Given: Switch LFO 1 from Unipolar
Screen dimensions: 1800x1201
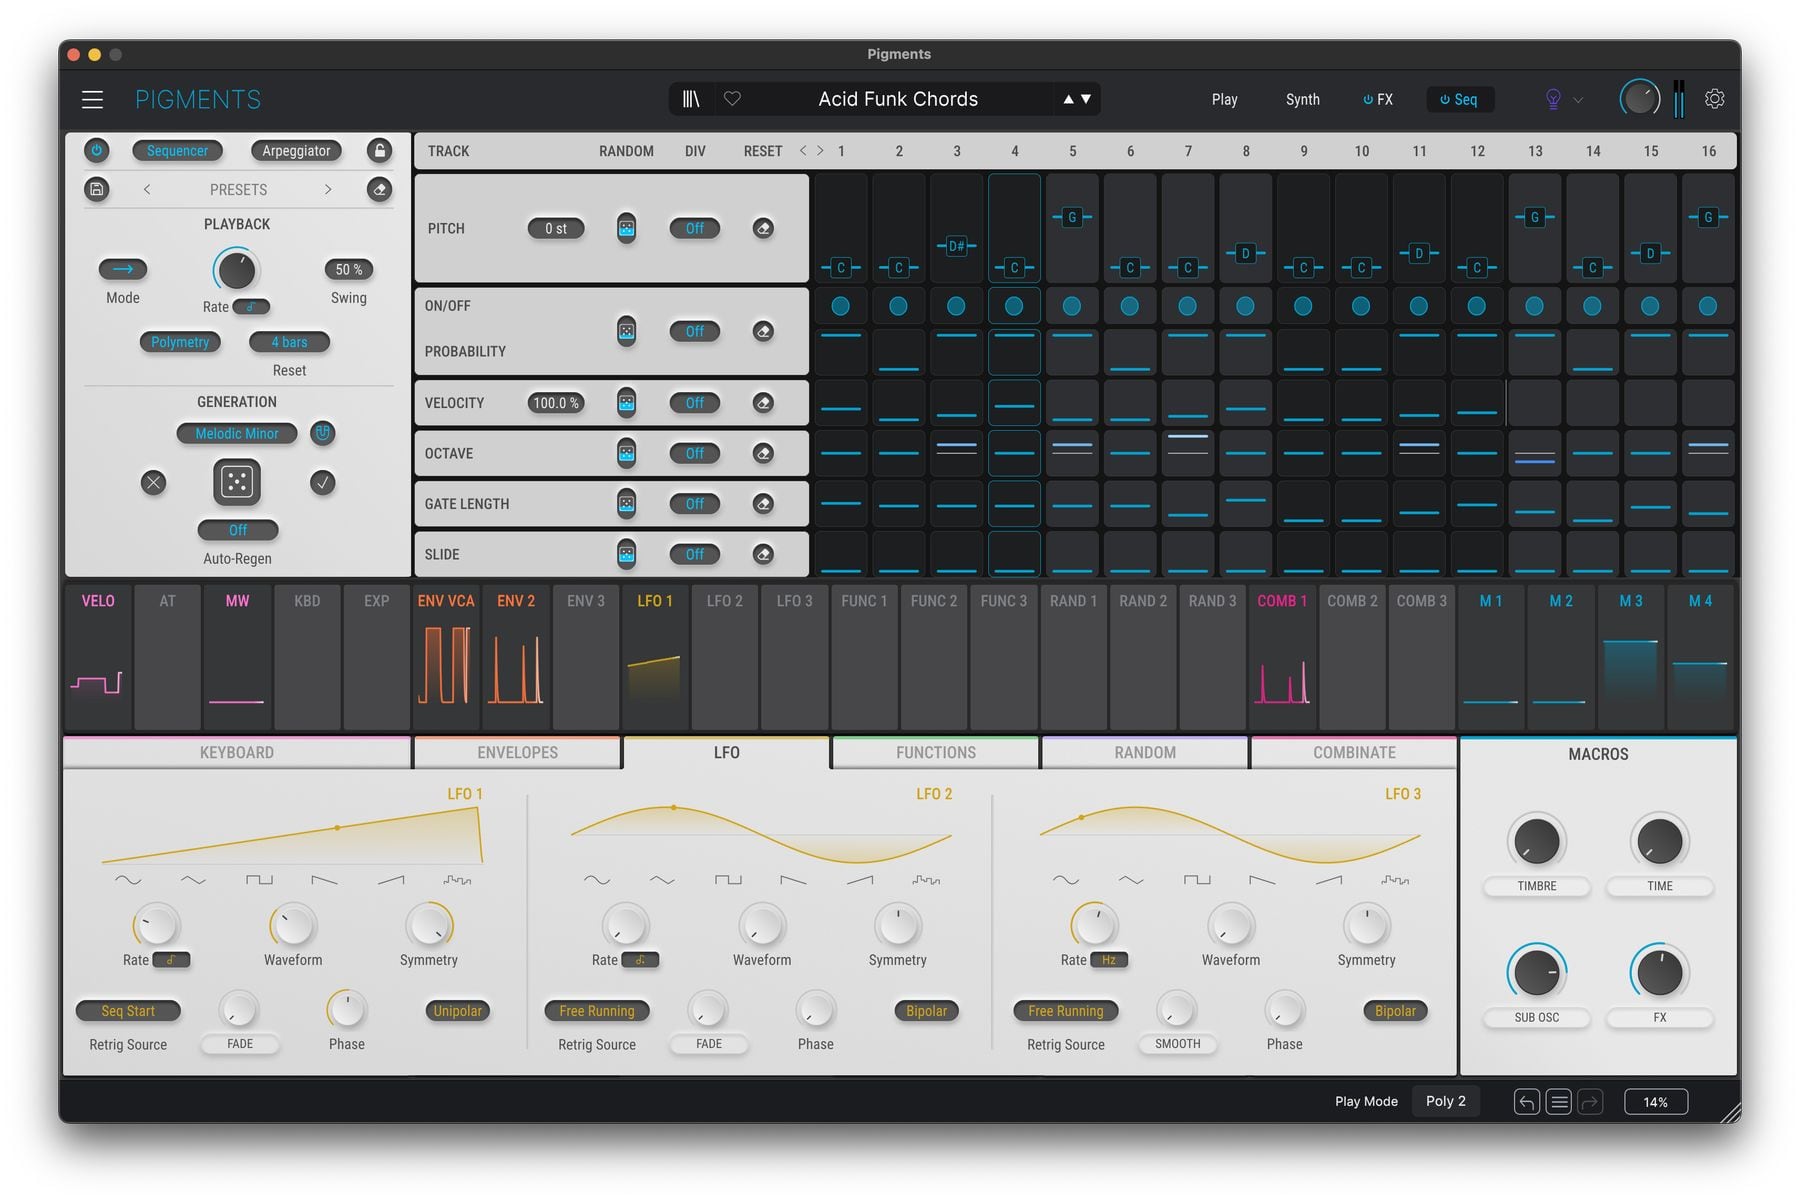Looking at the screenshot, I should [457, 1011].
